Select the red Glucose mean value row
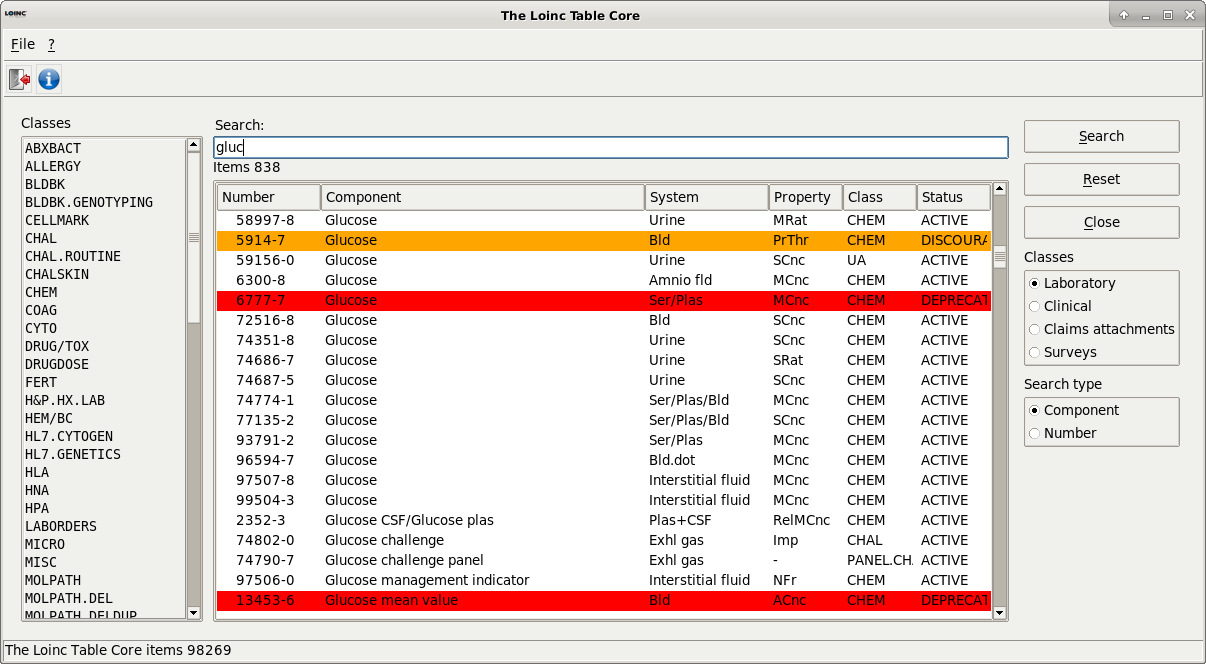 click(604, 600)
